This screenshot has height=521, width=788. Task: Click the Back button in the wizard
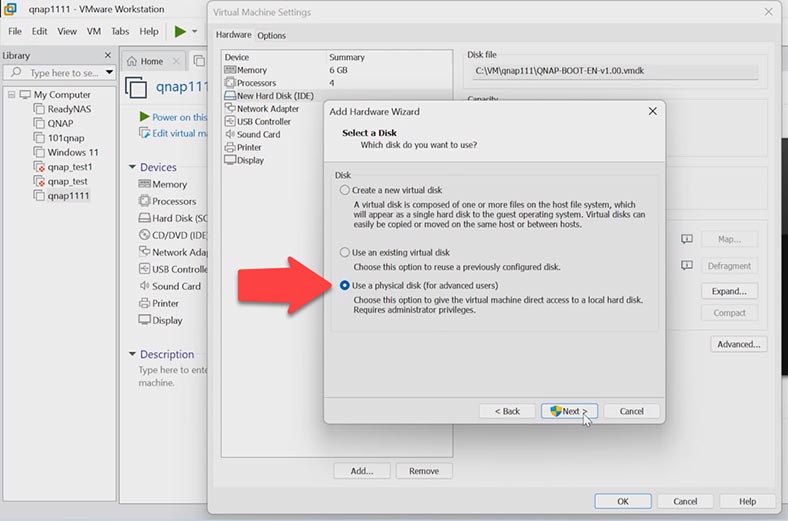point(507,411)
